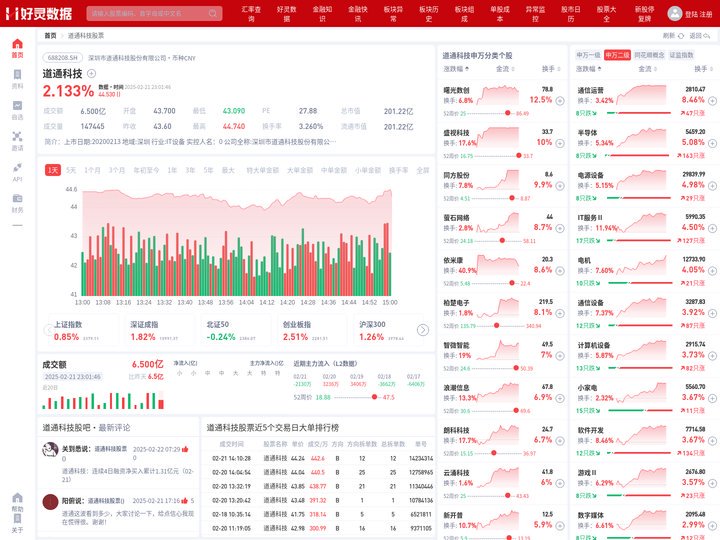Click the 全屏 fullscreen chart button
Image resolution: width=720 pixels, height=540 pixels.
click(422, 170)
